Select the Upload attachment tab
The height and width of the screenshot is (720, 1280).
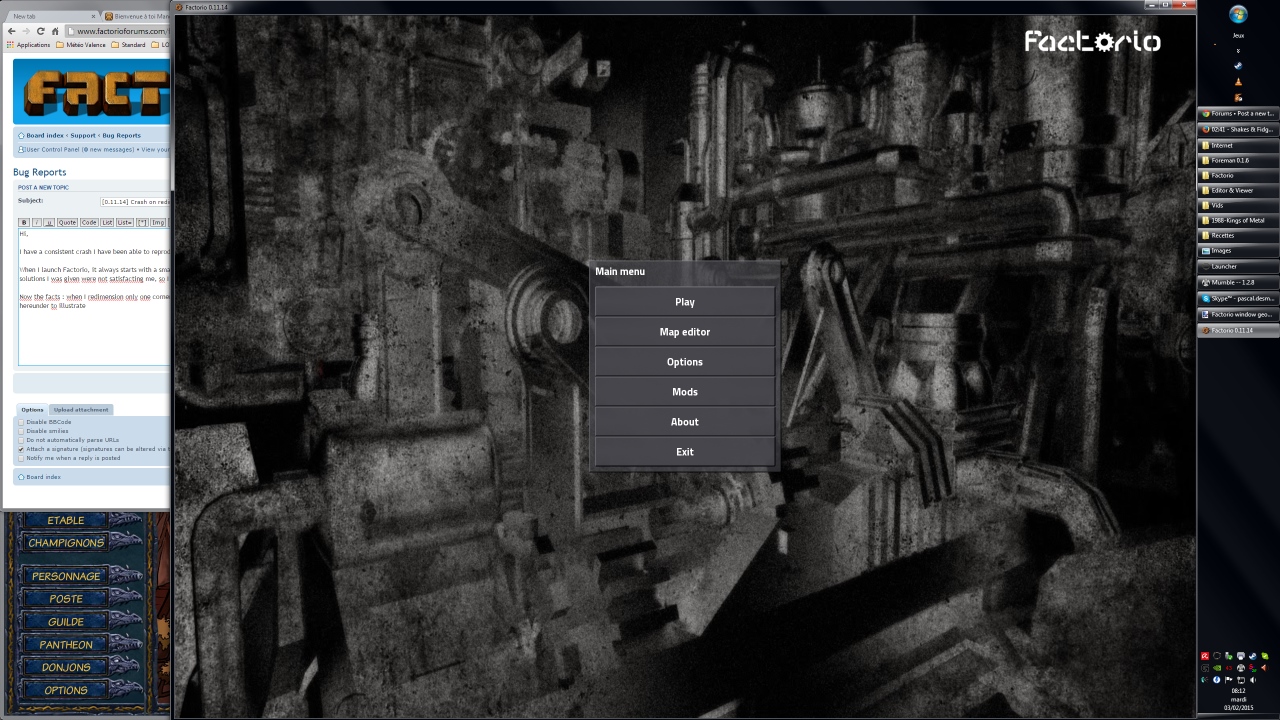click(x=81, y=409)
